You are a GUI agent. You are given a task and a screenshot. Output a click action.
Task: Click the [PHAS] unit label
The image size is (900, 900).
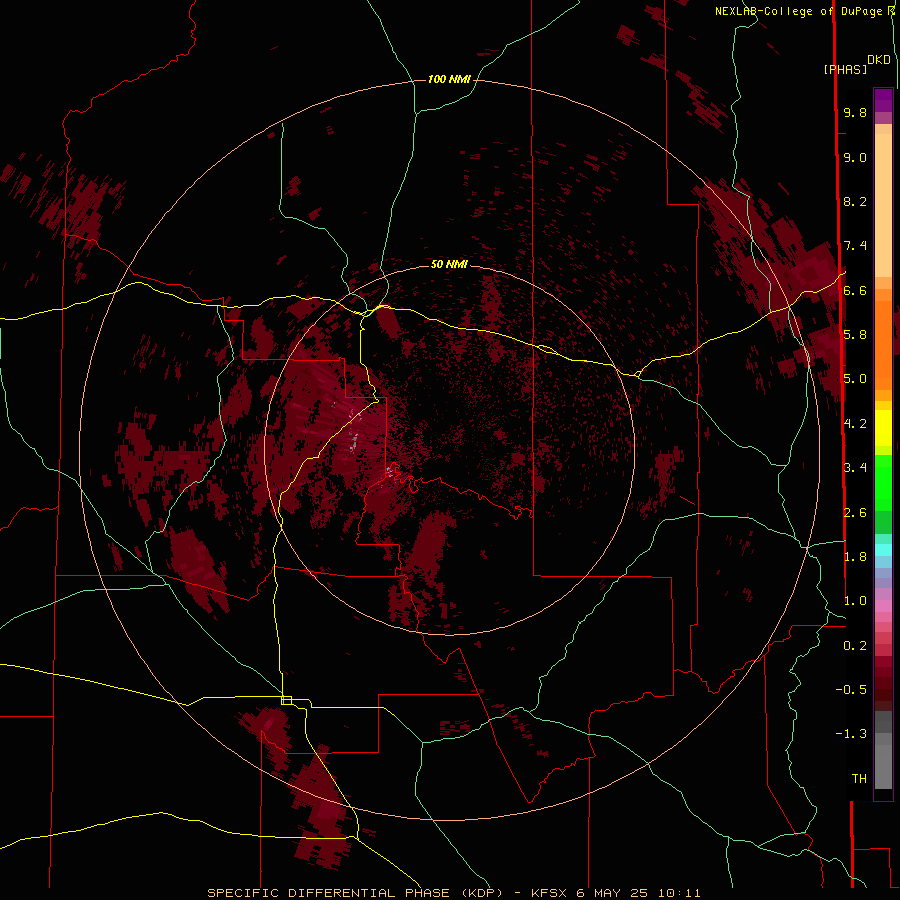point(845,69)
